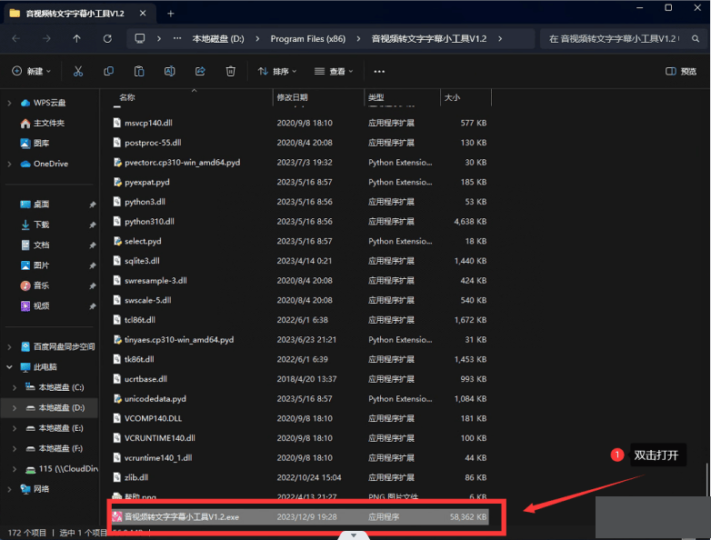Click Program Files (x86) breadcrumb
Image resolution: width=711 pixels, height=540 pixels.
[x=308, y=39]
